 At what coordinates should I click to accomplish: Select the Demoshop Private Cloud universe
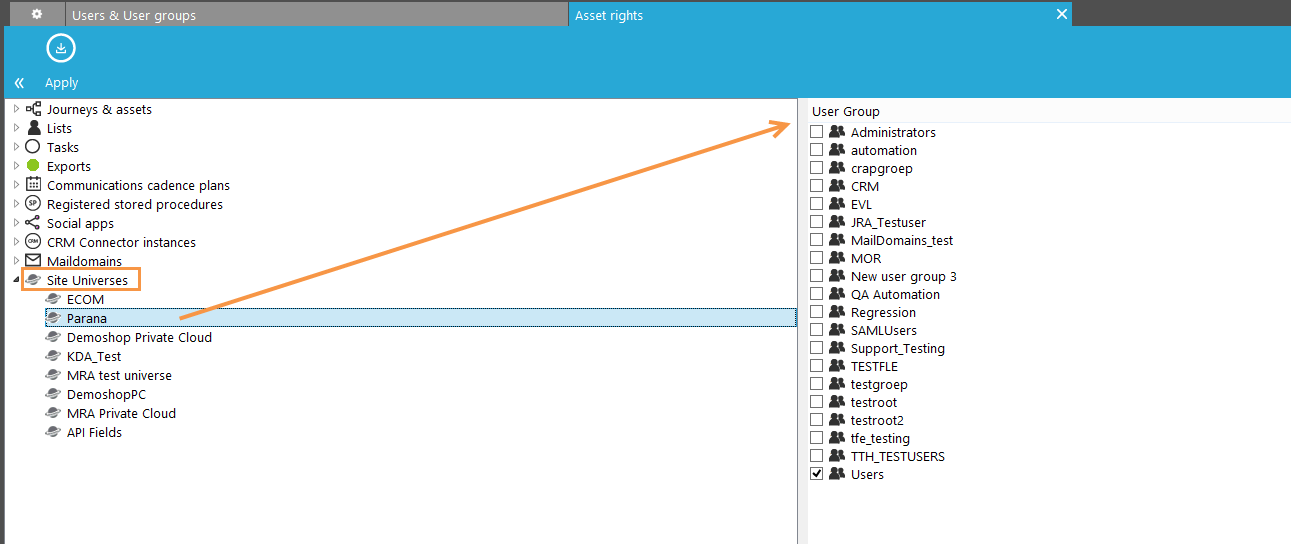coord(139,337)
